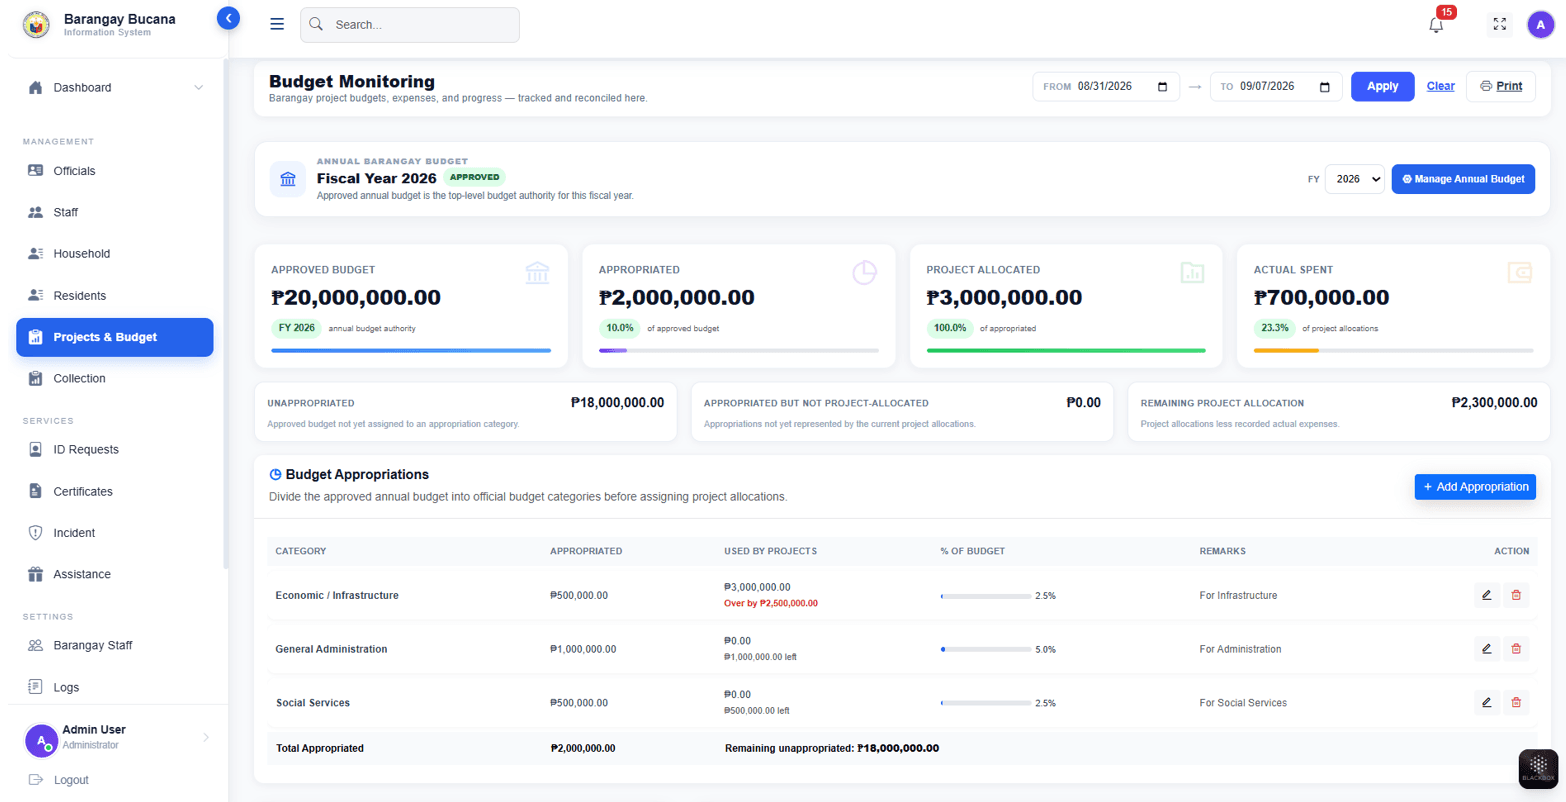Edit the Social Services appropriation
Viewport: 1566px width, 802px height.
[1486, 702]
